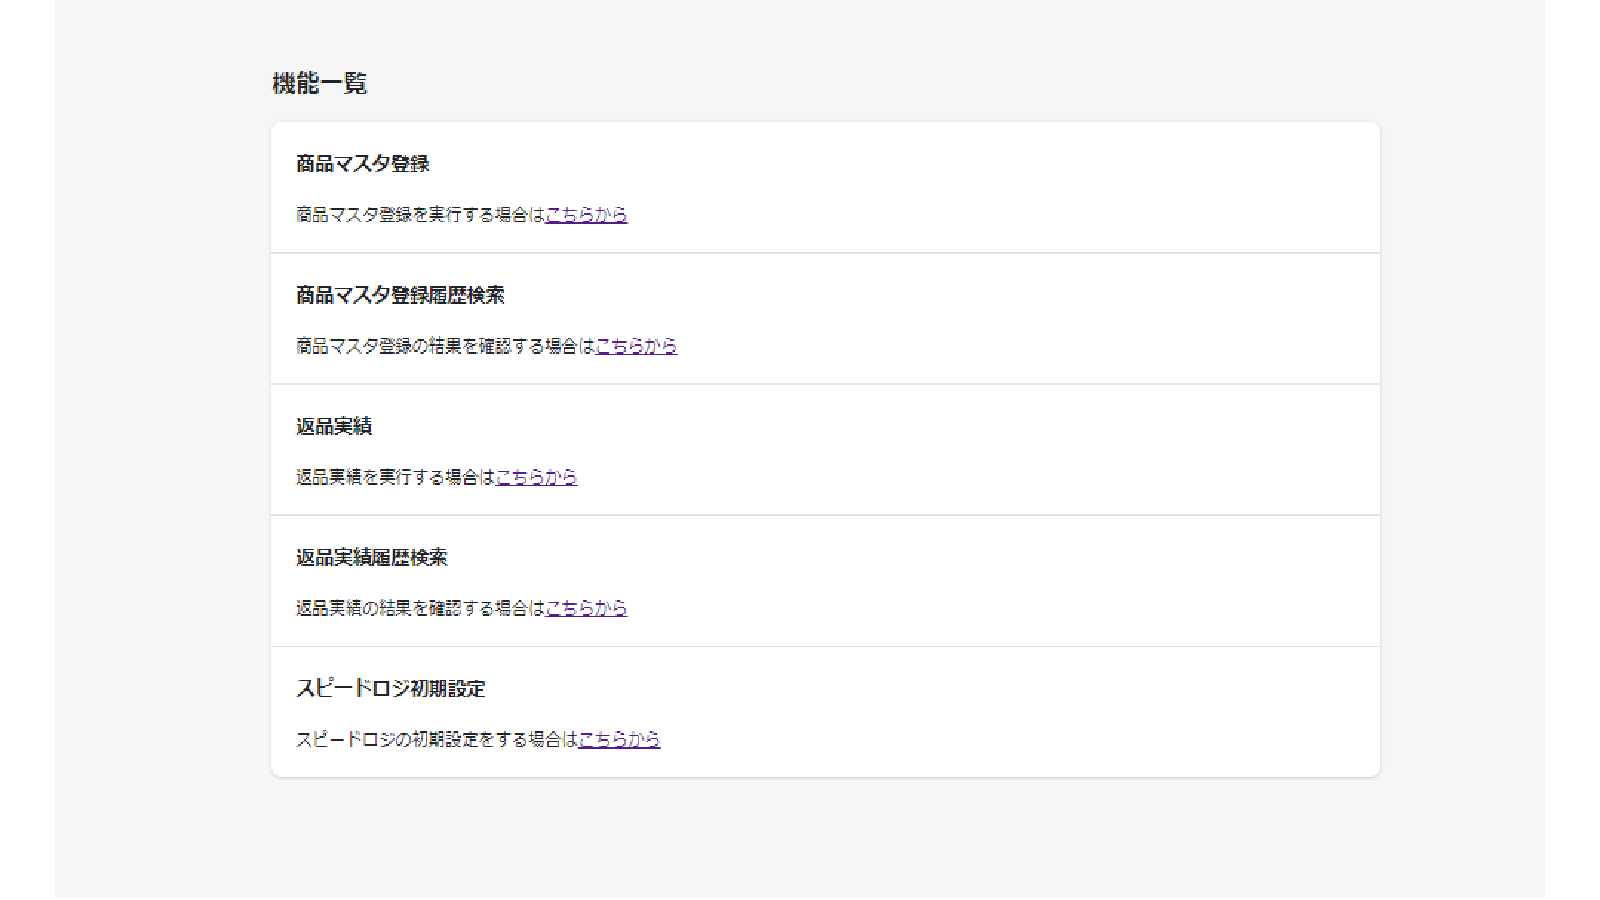Click the 商品マスタ登録履歴検索 section heading
This screenshot has height=900, width=1600.
pos(400,295)
